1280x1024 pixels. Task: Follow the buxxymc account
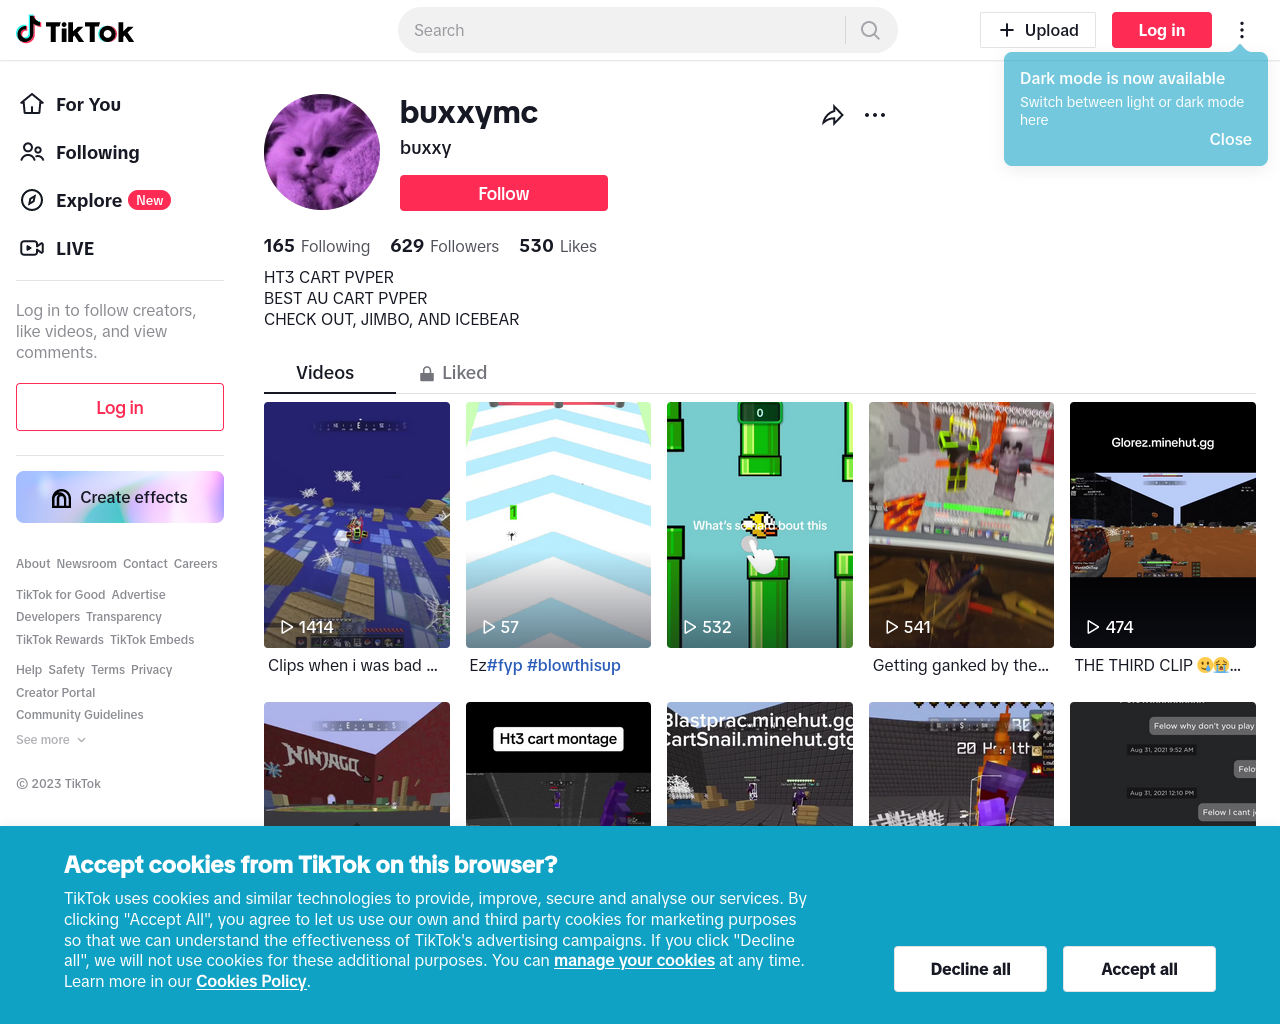click(x=504, y=193)
